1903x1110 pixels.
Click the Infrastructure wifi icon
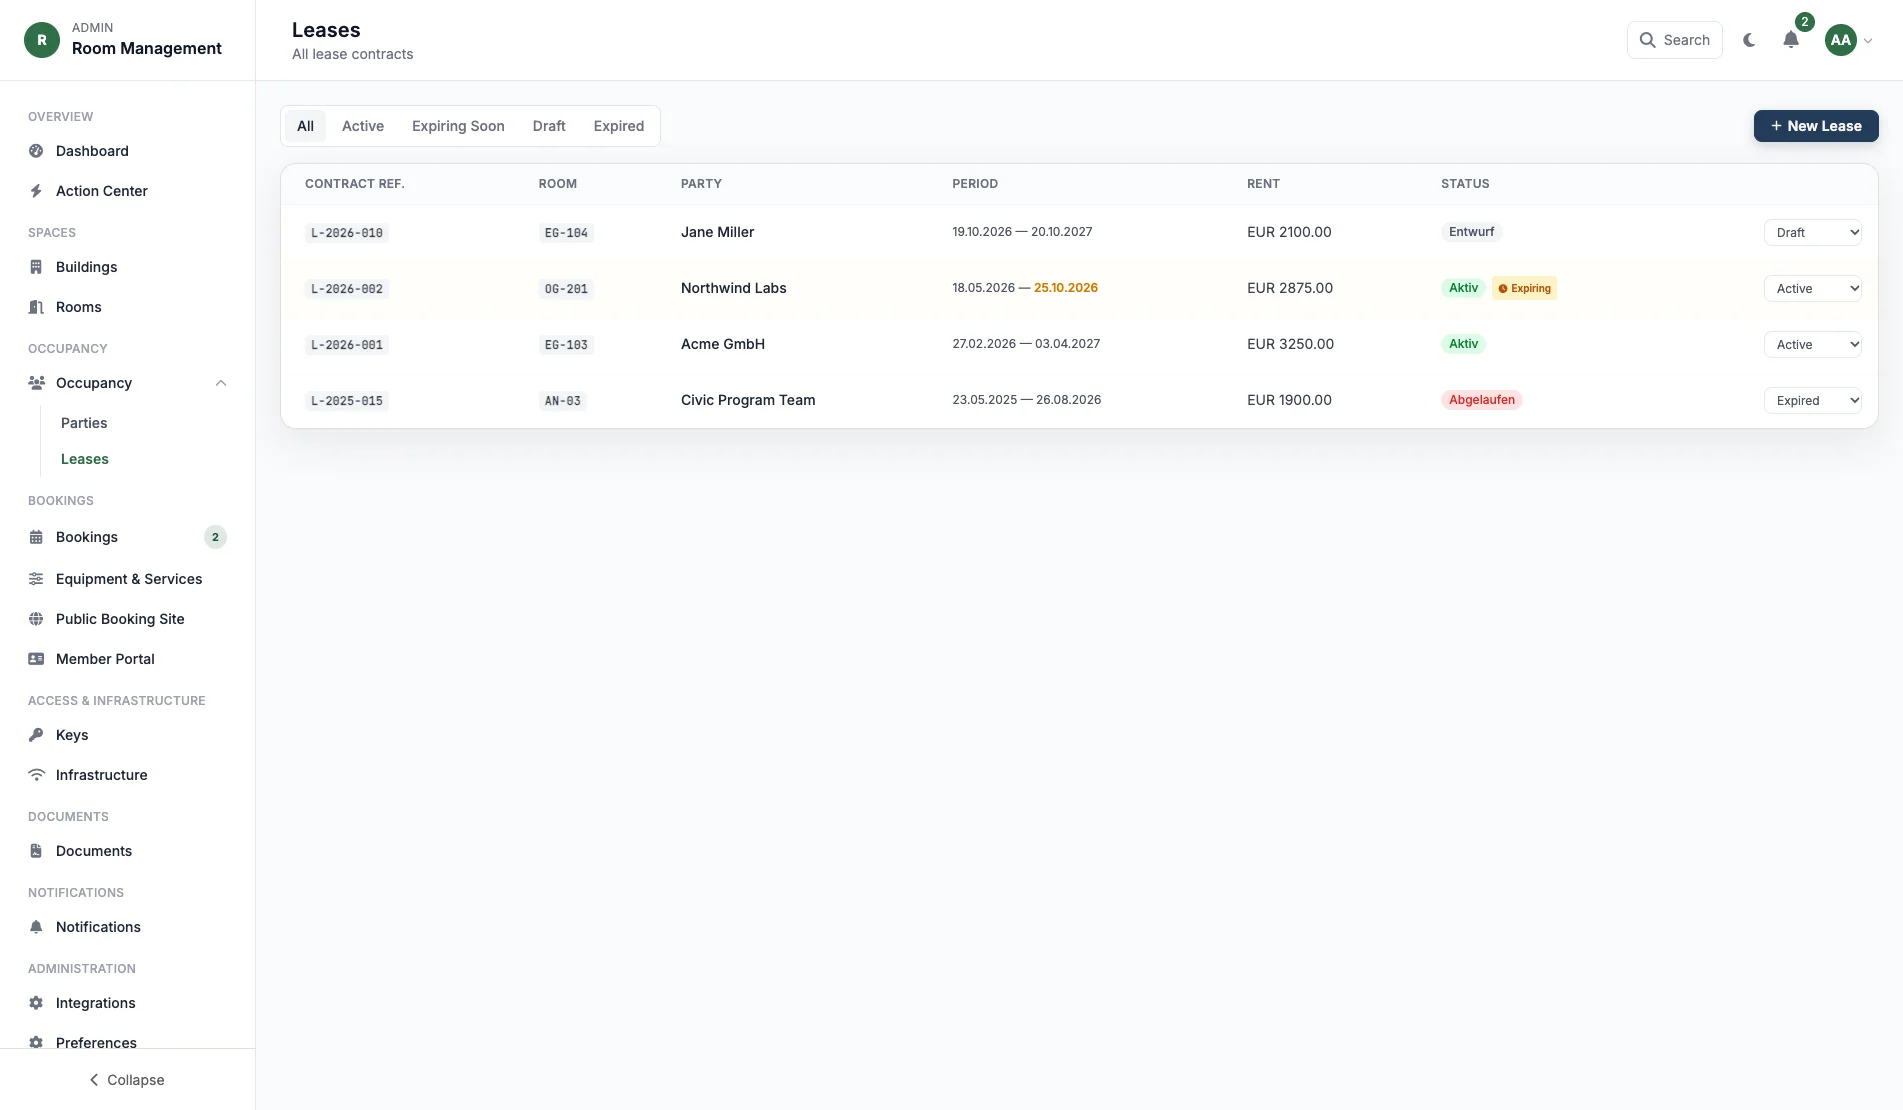(x=36, y=775)
